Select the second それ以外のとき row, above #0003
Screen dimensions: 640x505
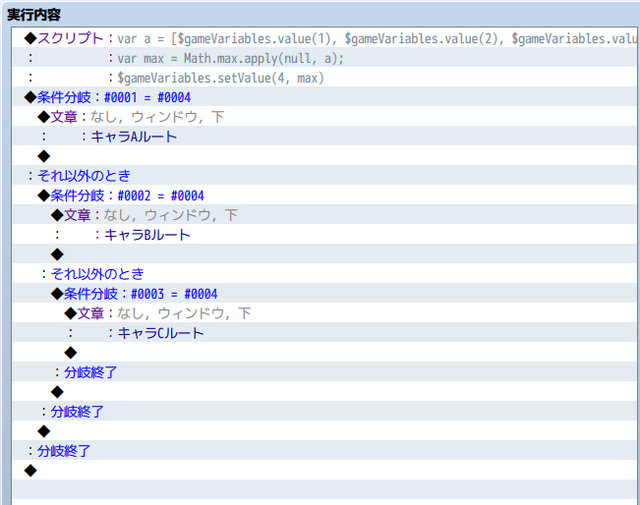(324, 274)
